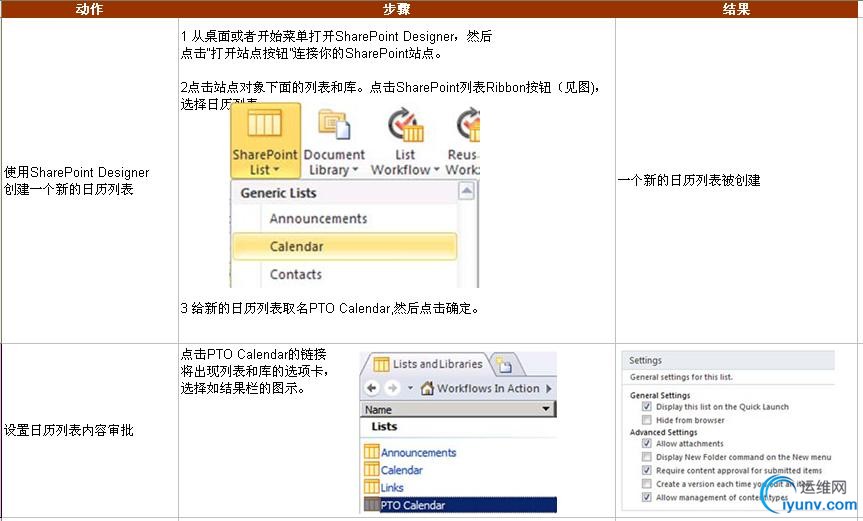This screenshot has height=521, width=863.
Task: Click the Announcements list icon
Action: [x=372, y=452]
